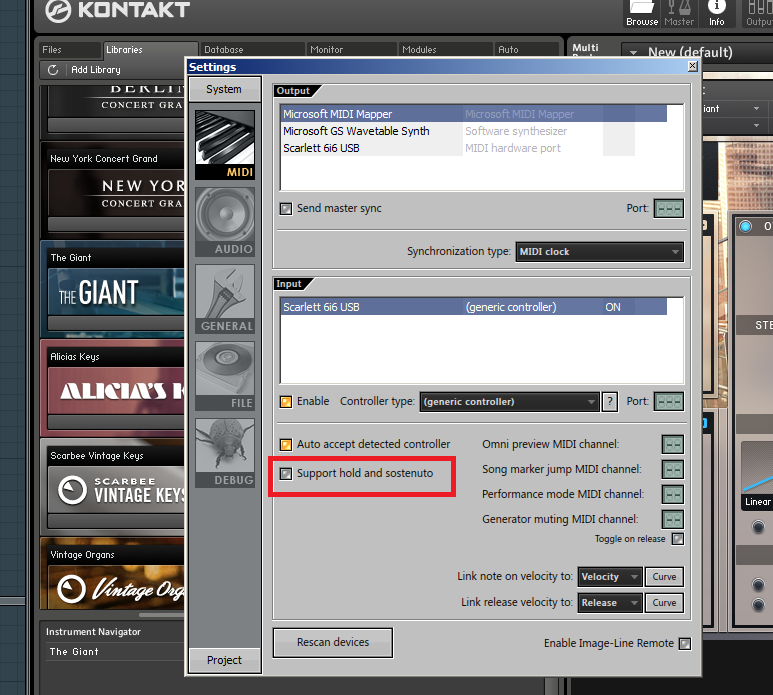Screen dimensions: 773x695
Task: Click the output Port value field
Action: click(x=669, y=208)
